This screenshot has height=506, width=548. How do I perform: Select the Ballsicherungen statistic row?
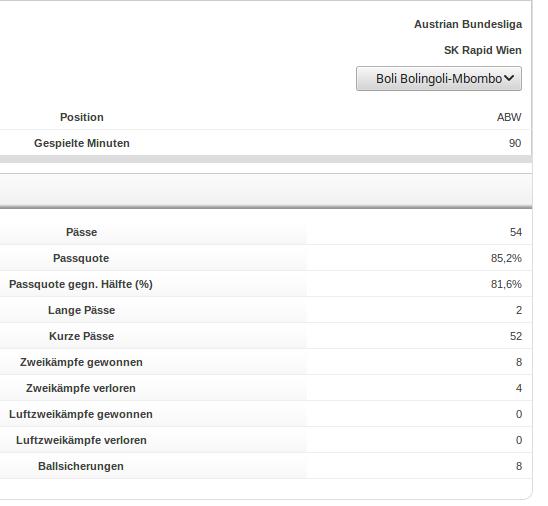click(266, 466)
